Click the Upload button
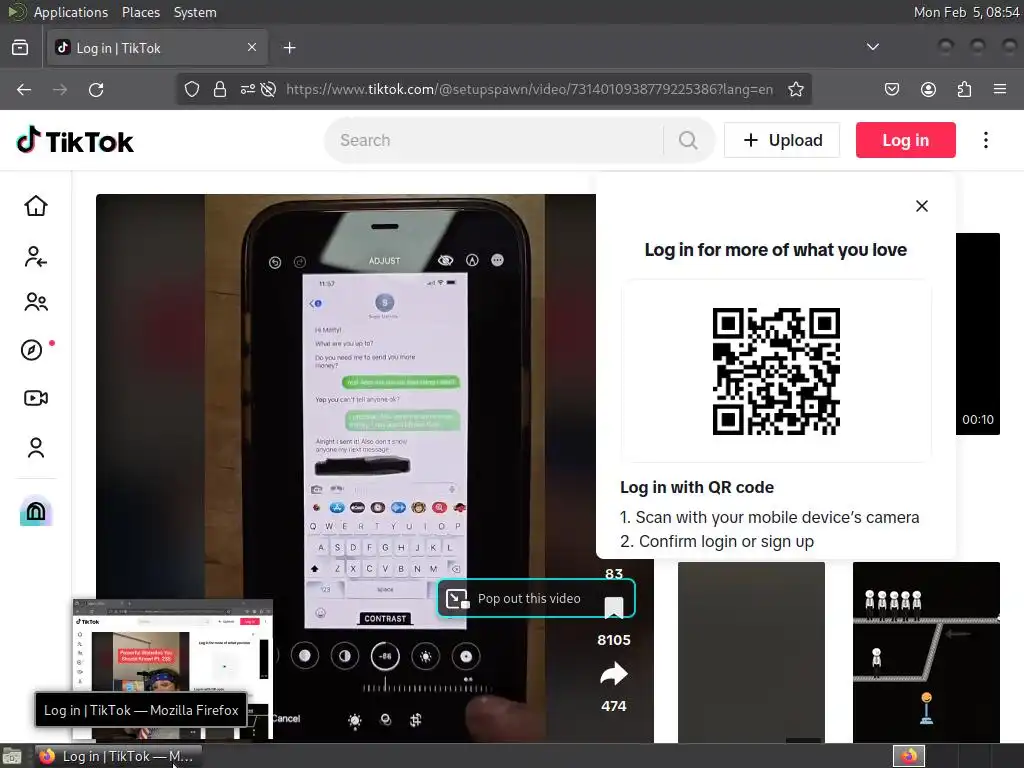The width and height of the screenshot is (1024, 768). click(x=782, y=140)
